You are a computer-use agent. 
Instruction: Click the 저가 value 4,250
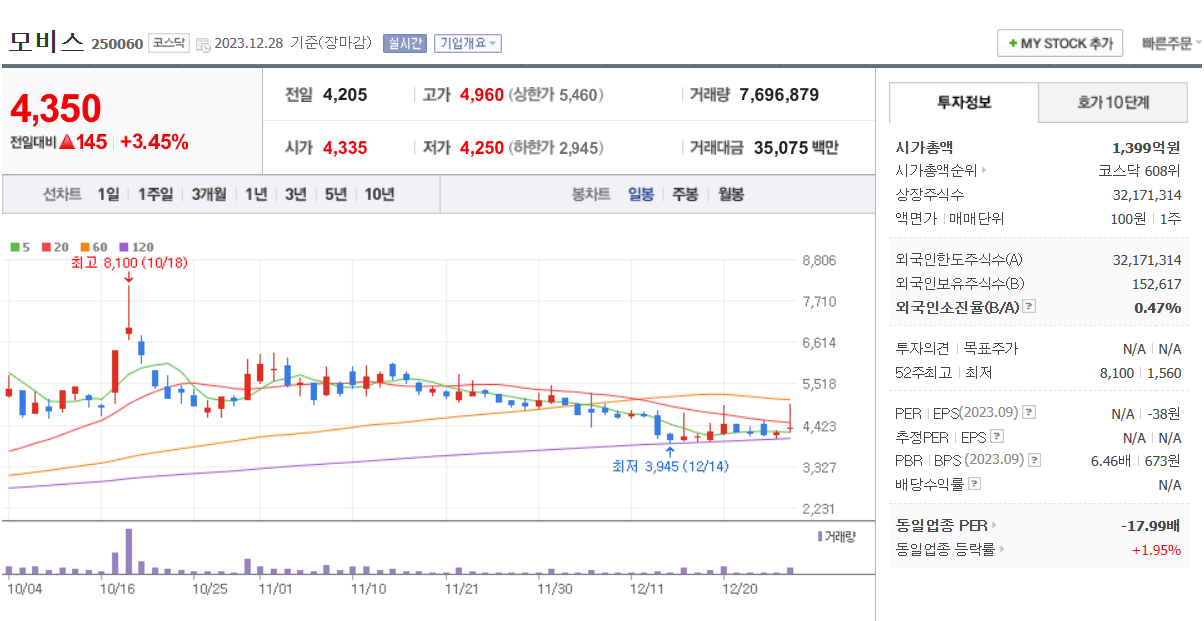pyautogui.click(x=482, y=148)
